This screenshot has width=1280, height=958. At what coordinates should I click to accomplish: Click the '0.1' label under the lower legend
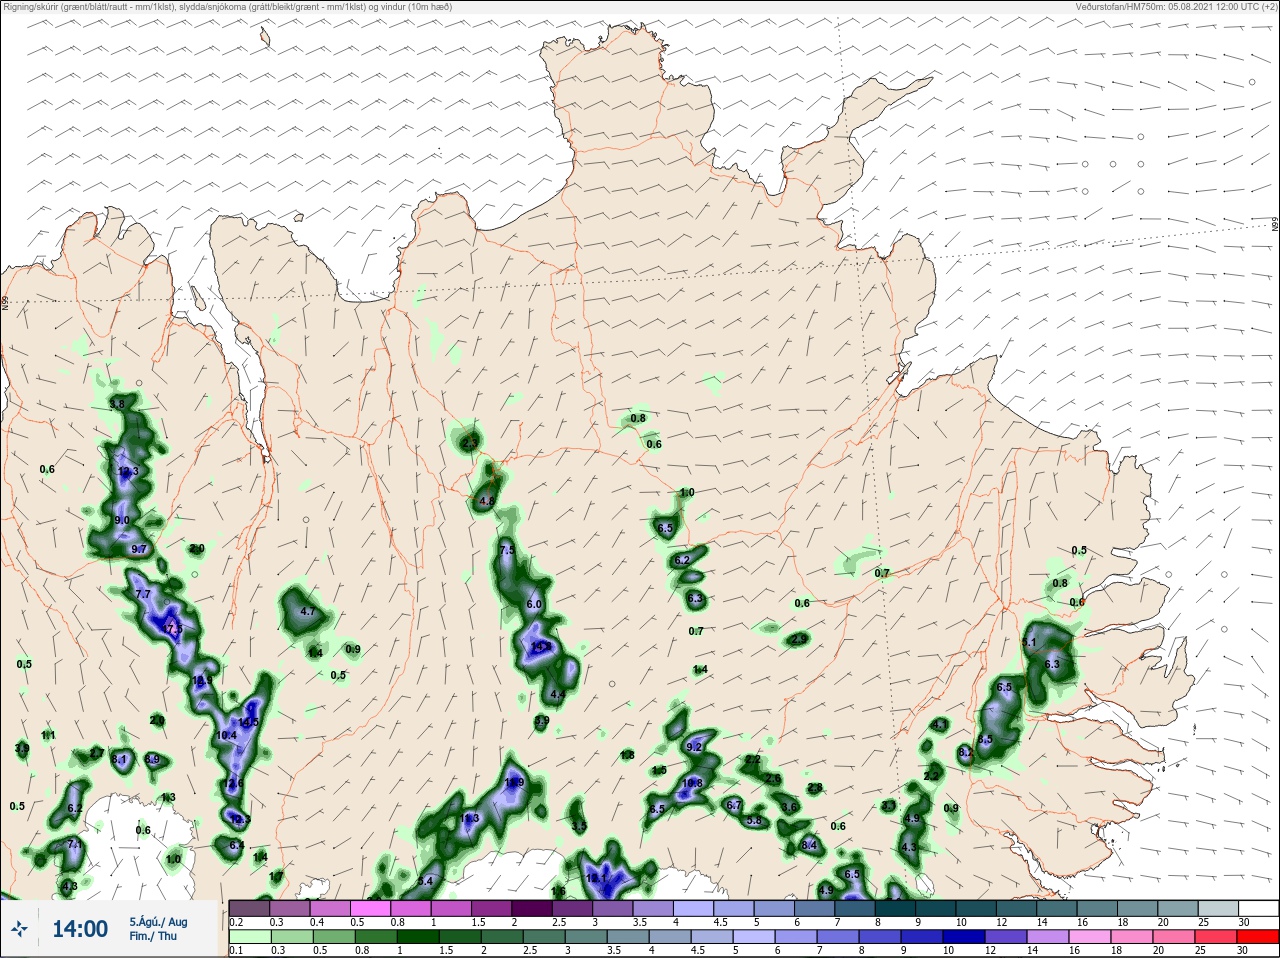236,951
